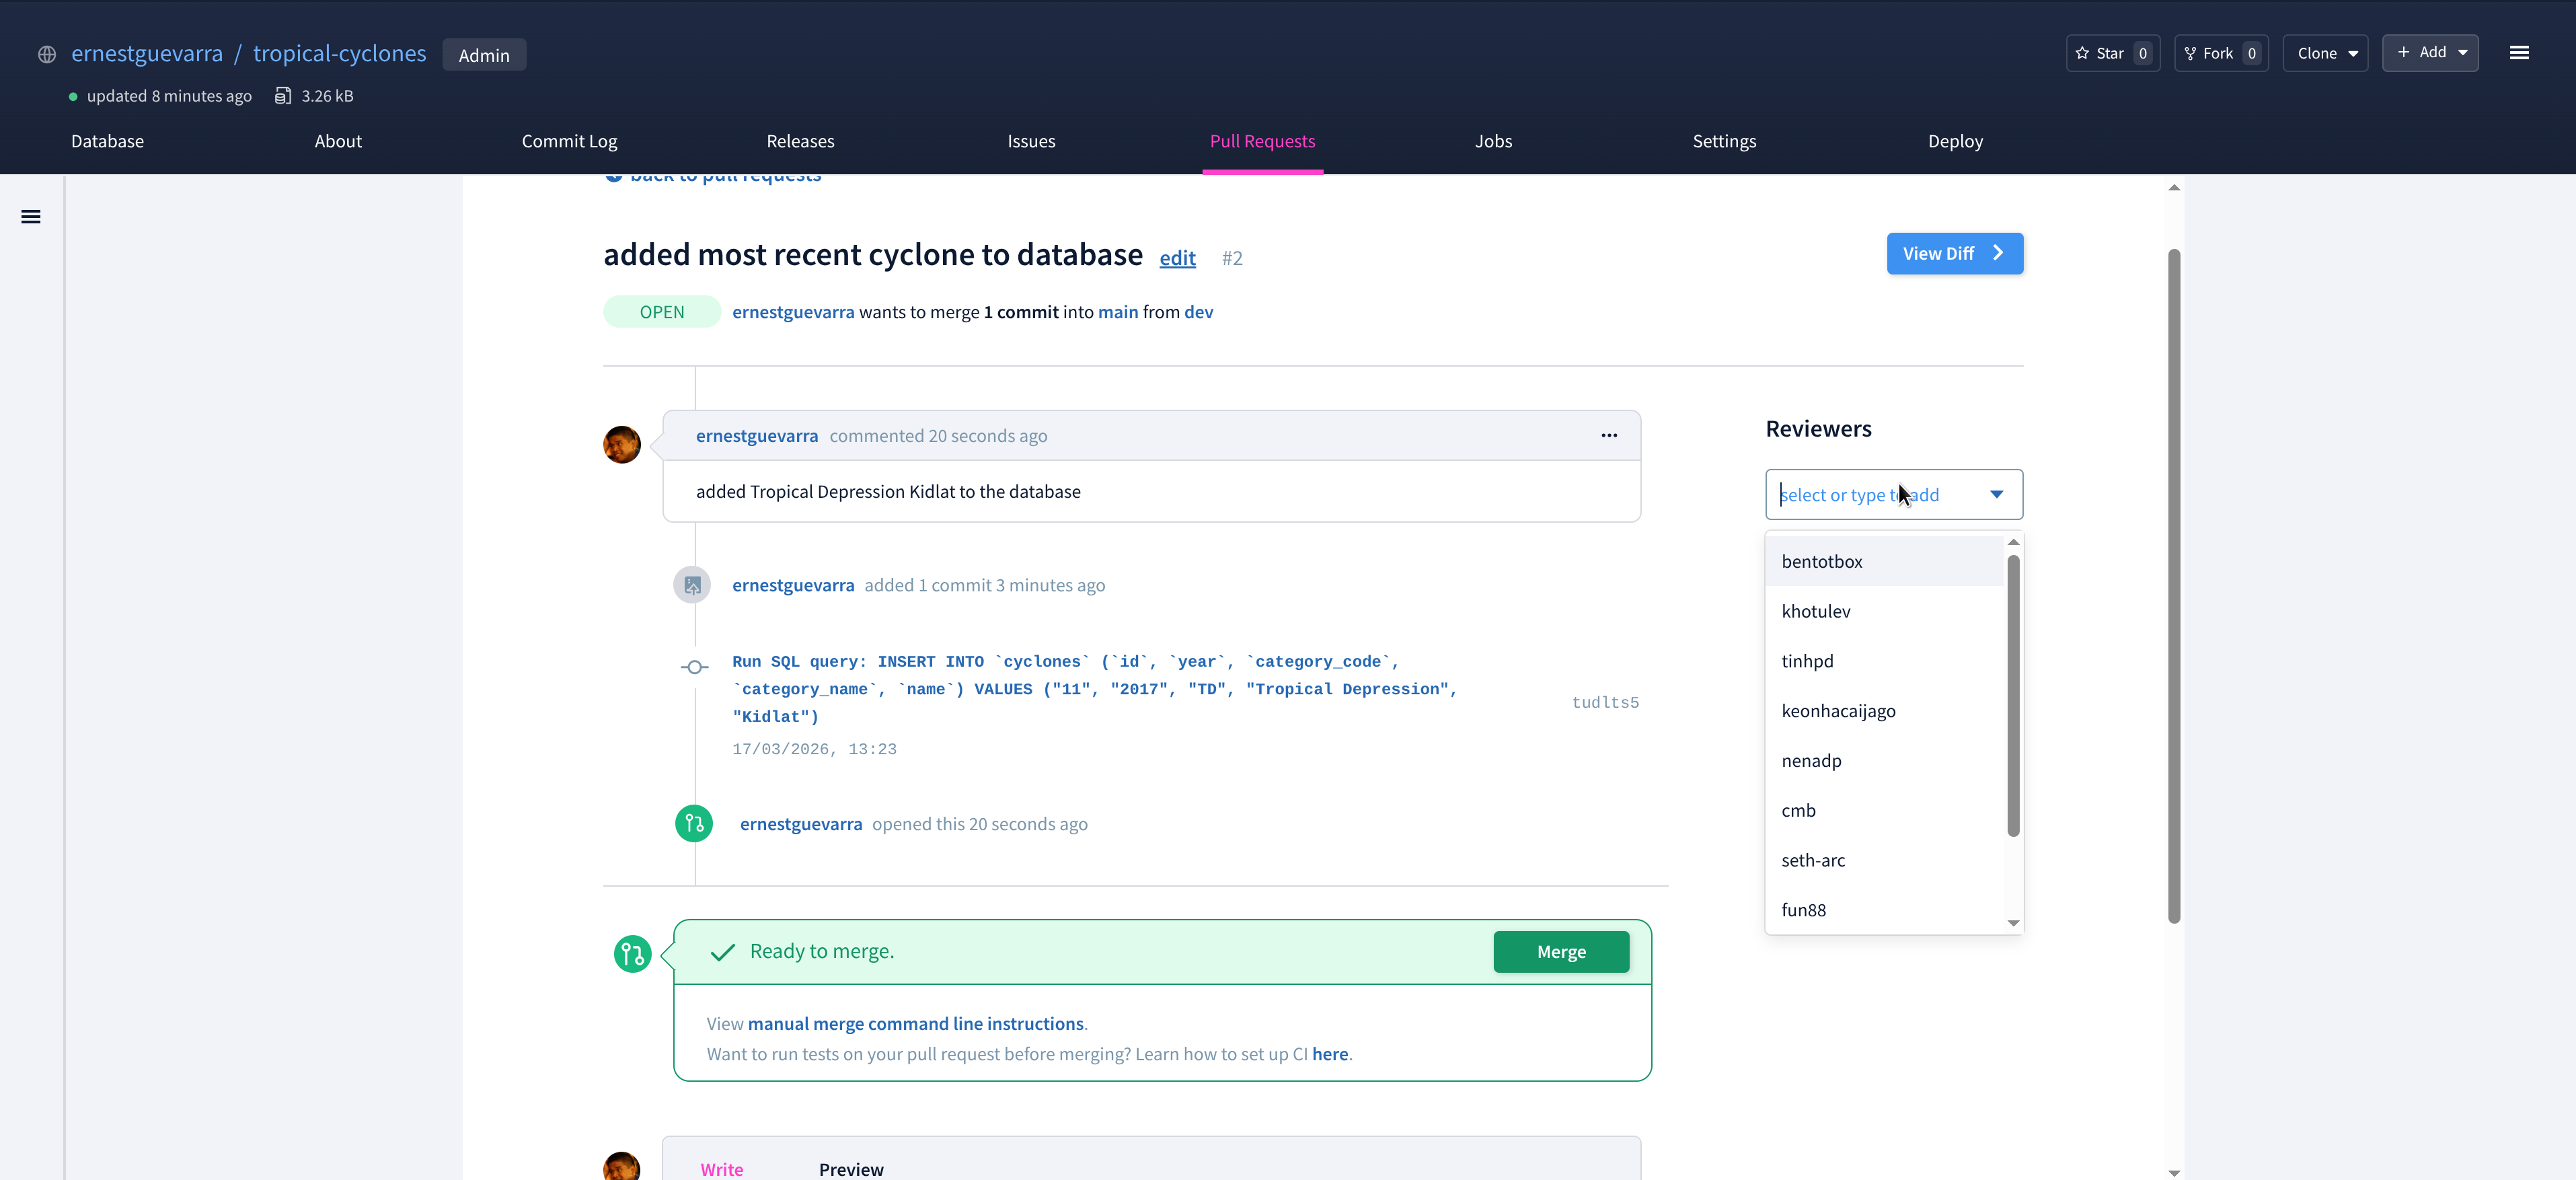Click the globe icon beside repository name
This screenshot has height=1180, width=2576.
click(47, 55)
